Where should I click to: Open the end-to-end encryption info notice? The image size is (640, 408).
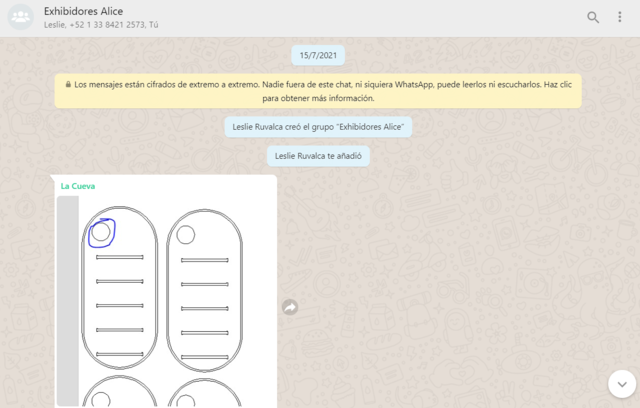318,91
